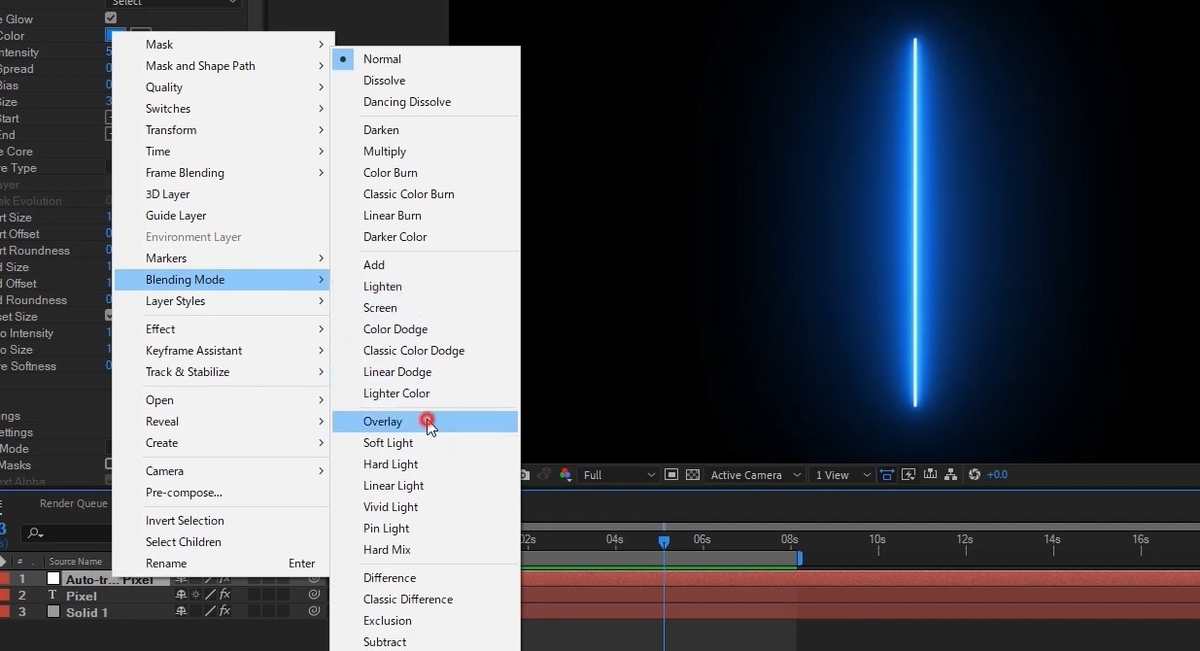Toggle the transparency grid in viewer
Screen dimensions: 1200x651
(x=692, y=475)
